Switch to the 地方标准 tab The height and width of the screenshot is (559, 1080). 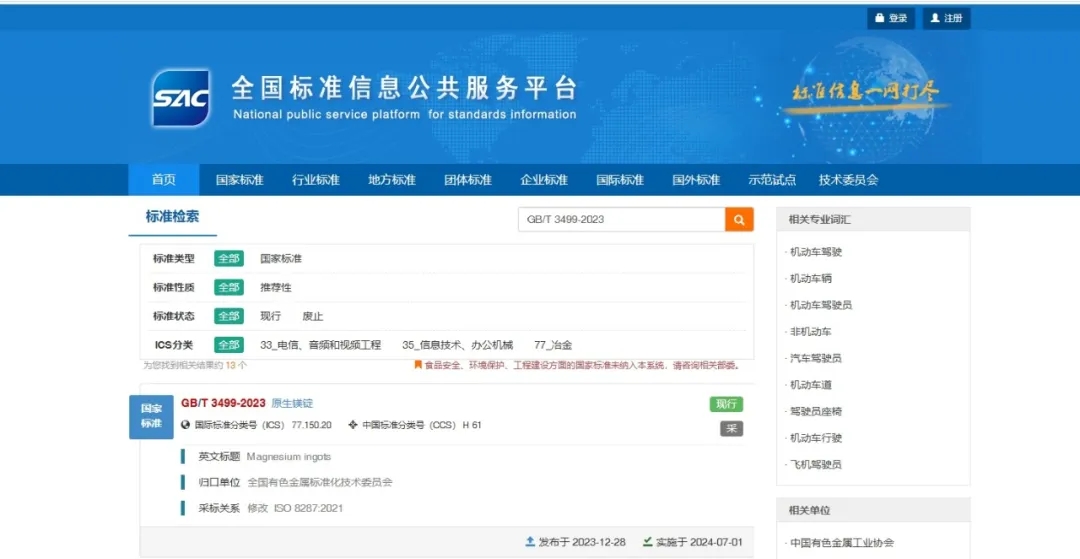click(392, 180)
